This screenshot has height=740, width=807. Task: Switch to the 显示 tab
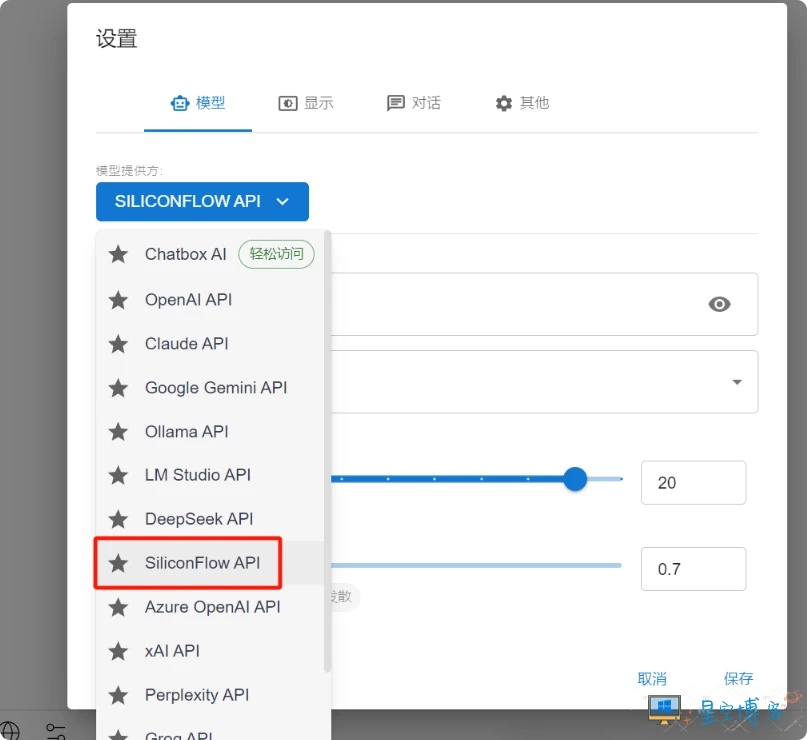pos(306,103)
